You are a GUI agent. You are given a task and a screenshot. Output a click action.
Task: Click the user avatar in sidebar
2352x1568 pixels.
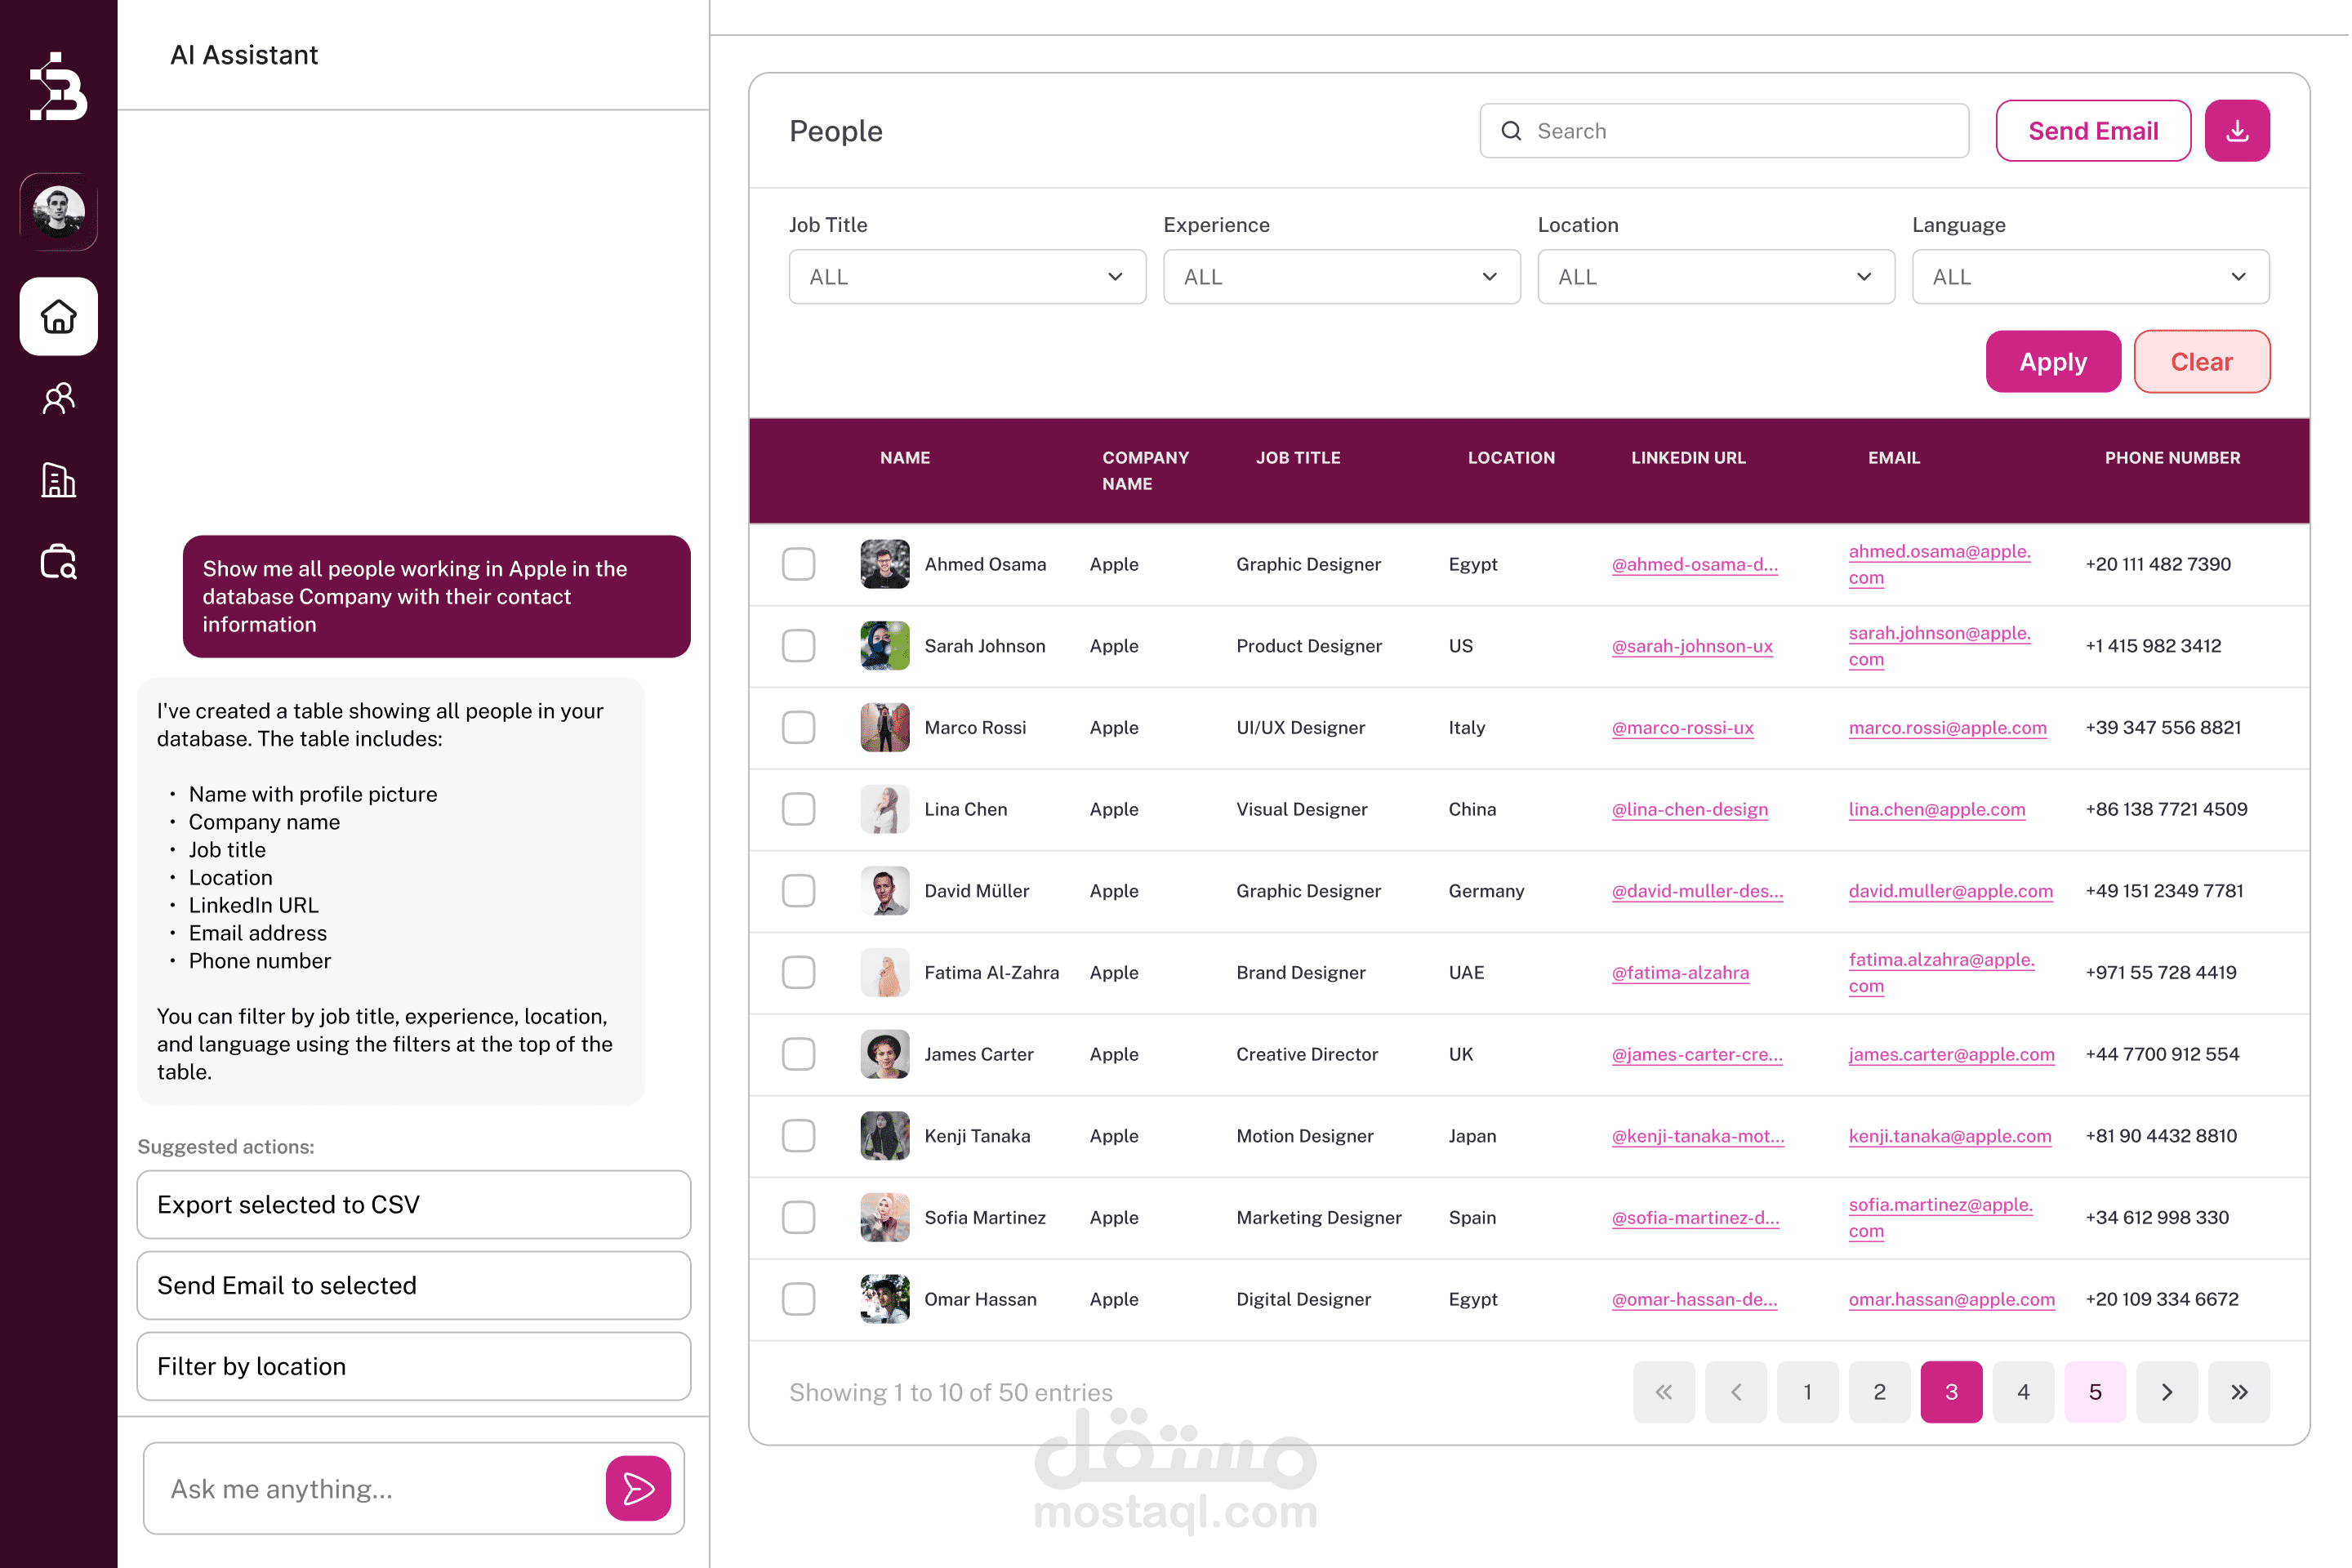tap(58, 211)
